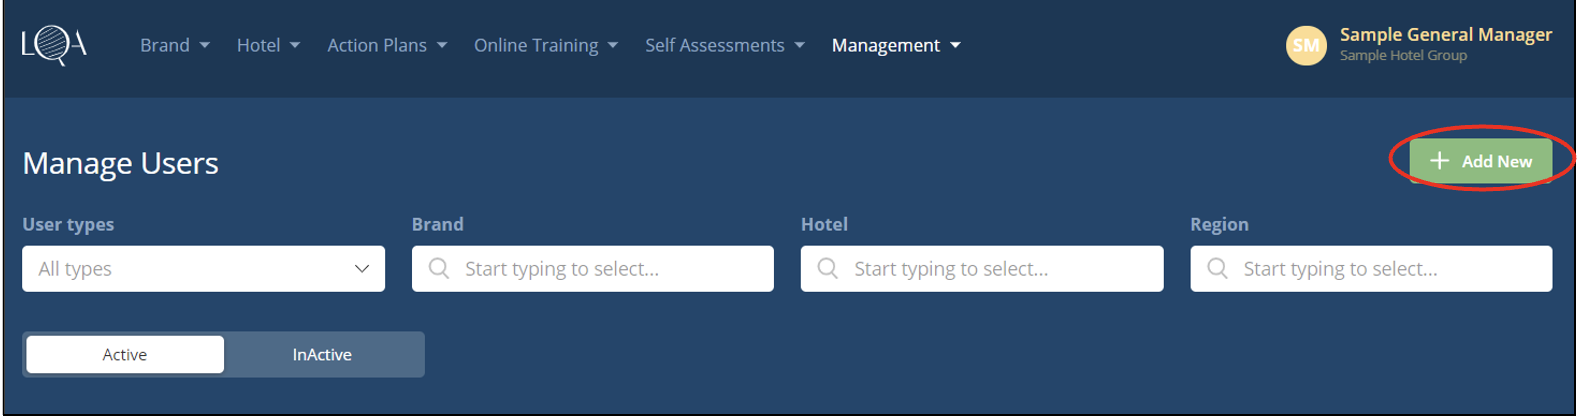The height and width of the screenshot is (420, 1580).
Task: Open the Management menu
Action: click(896, 46)
